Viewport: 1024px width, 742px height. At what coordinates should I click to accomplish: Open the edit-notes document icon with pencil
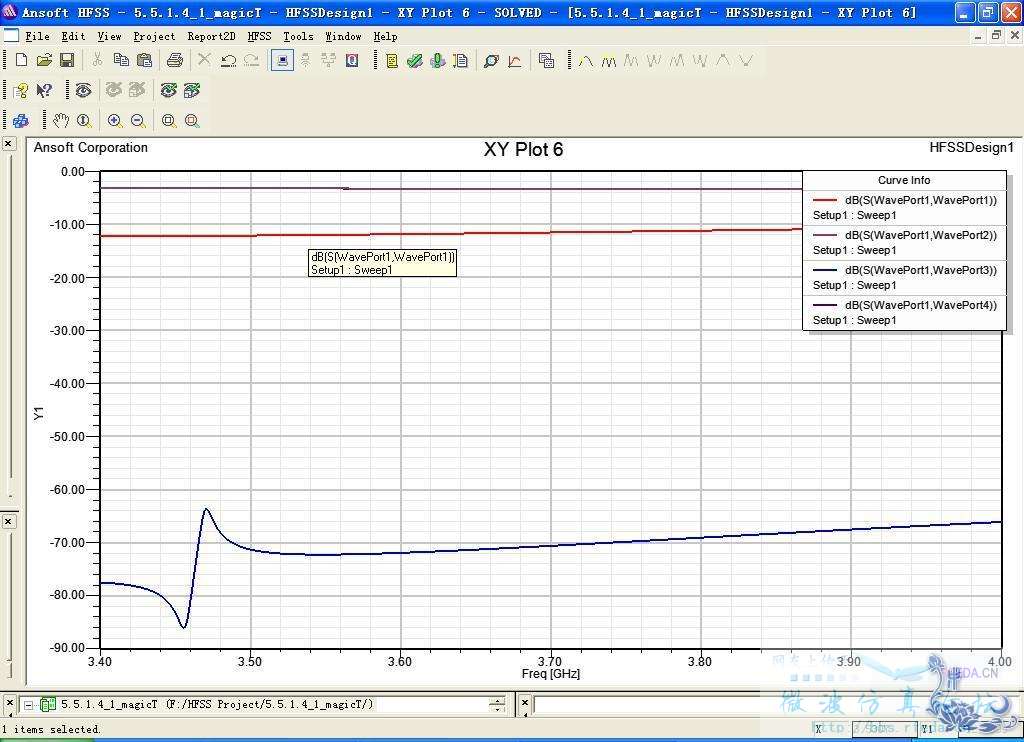460,61
